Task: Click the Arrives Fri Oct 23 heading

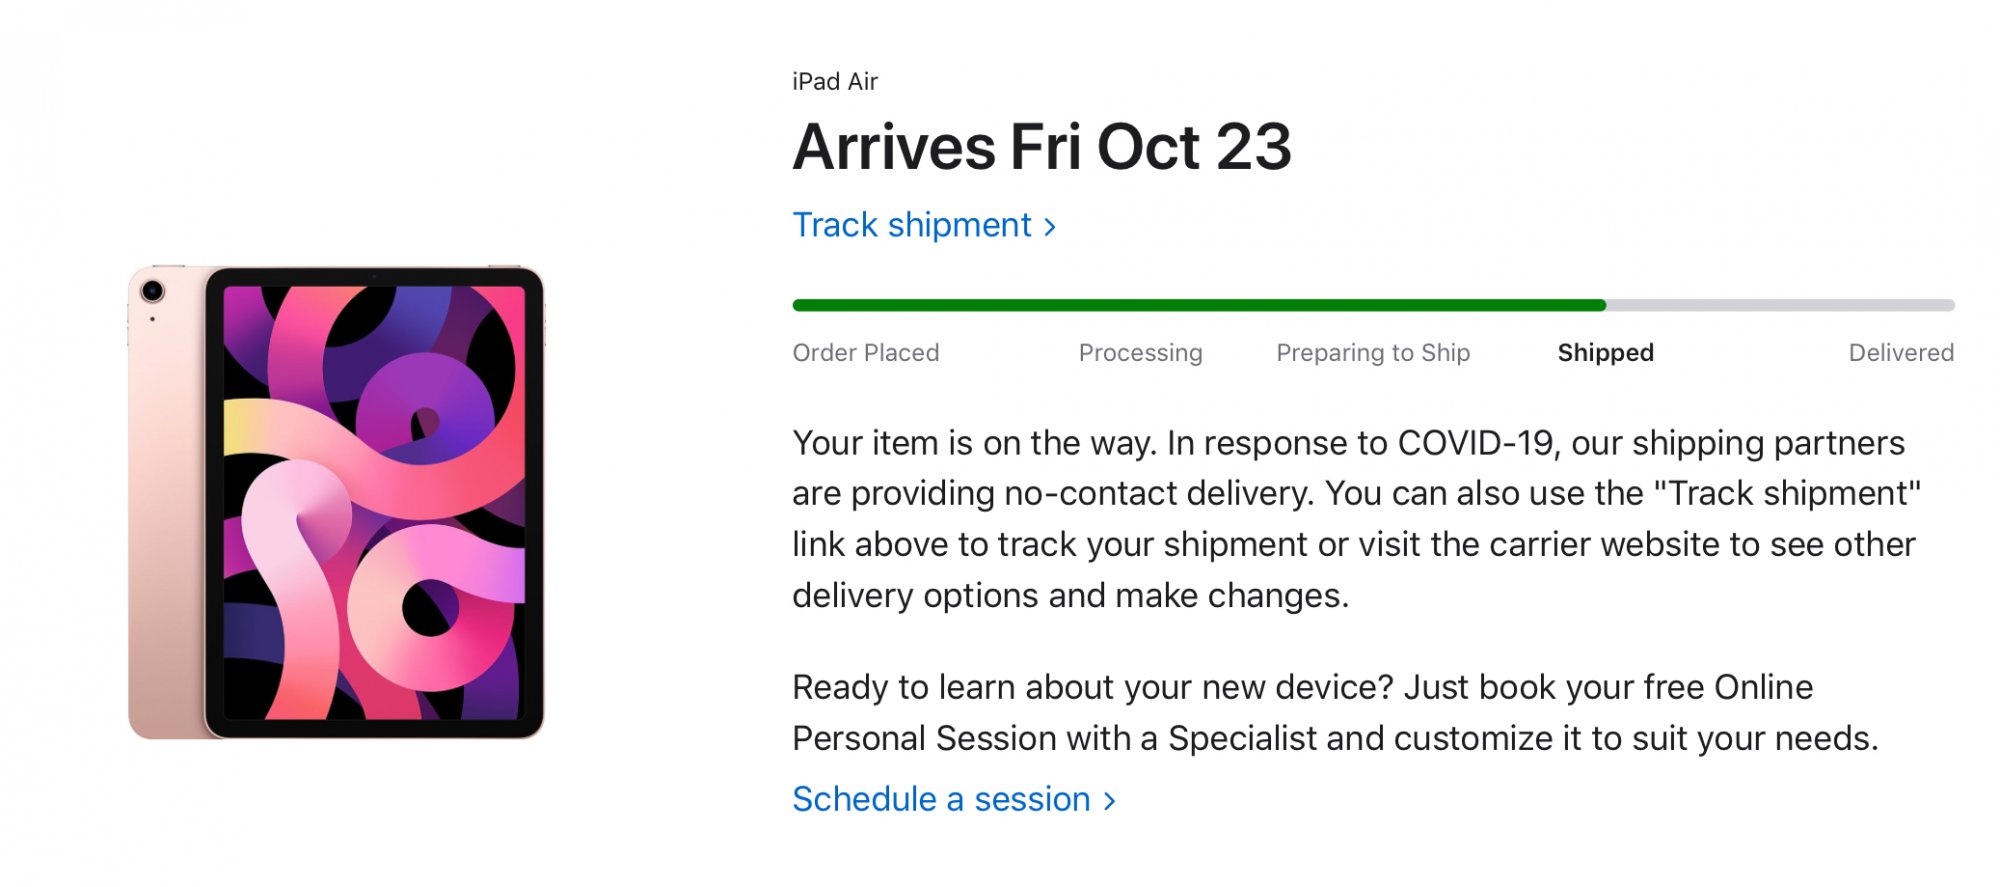Action: (1041, 147)
